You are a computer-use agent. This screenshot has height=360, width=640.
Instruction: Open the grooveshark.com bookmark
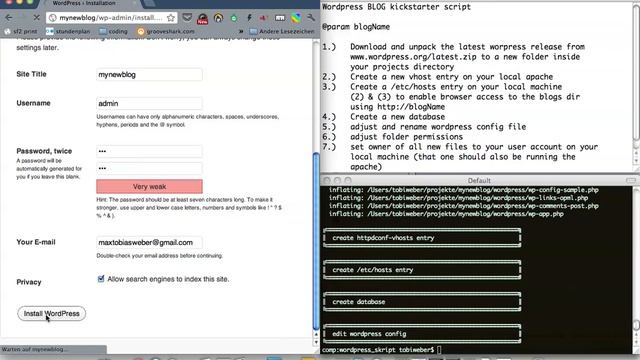[x=166, y=31]
